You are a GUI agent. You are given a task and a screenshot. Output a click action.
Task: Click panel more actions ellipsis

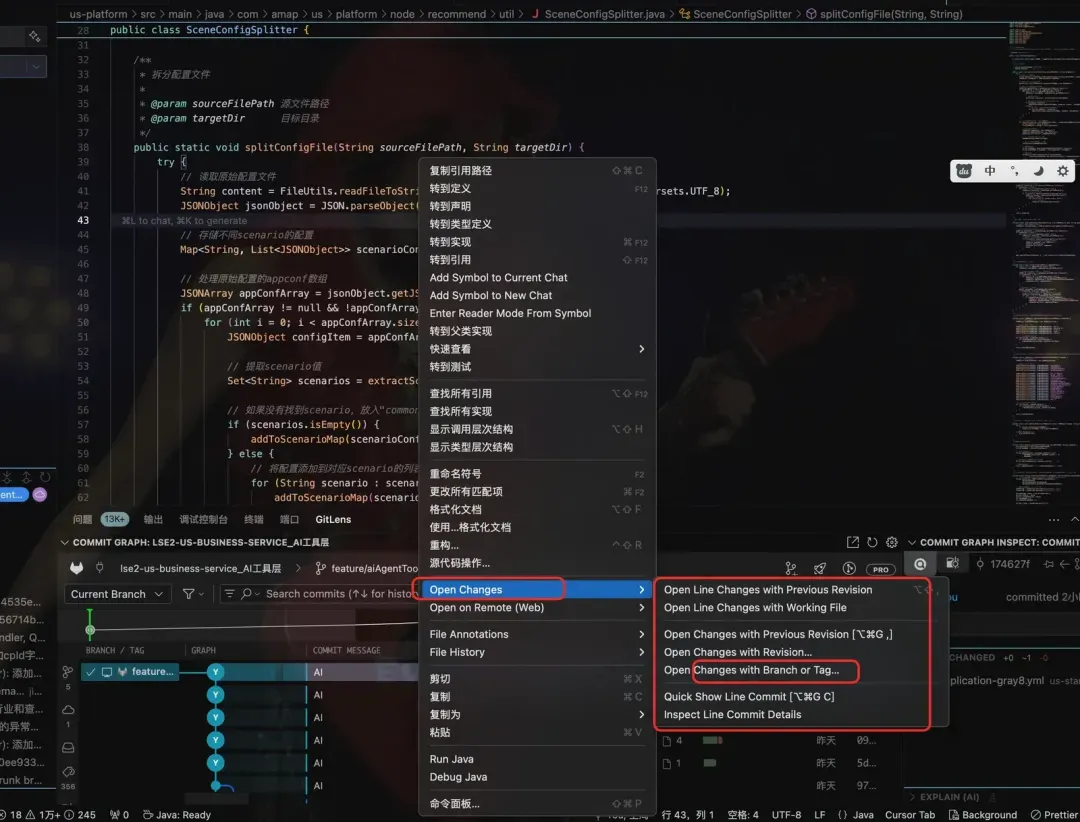[x=1054, y=519]
